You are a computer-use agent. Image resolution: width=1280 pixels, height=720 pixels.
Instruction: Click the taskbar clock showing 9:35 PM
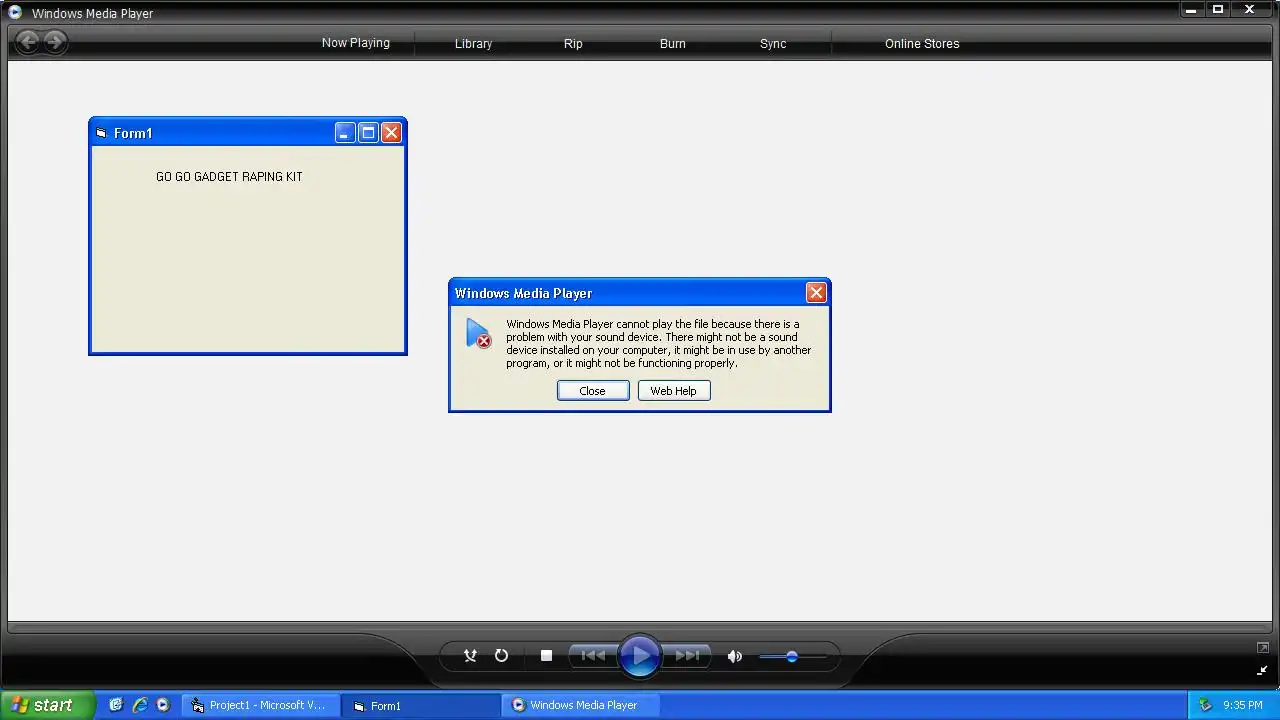pos(1243,705)
